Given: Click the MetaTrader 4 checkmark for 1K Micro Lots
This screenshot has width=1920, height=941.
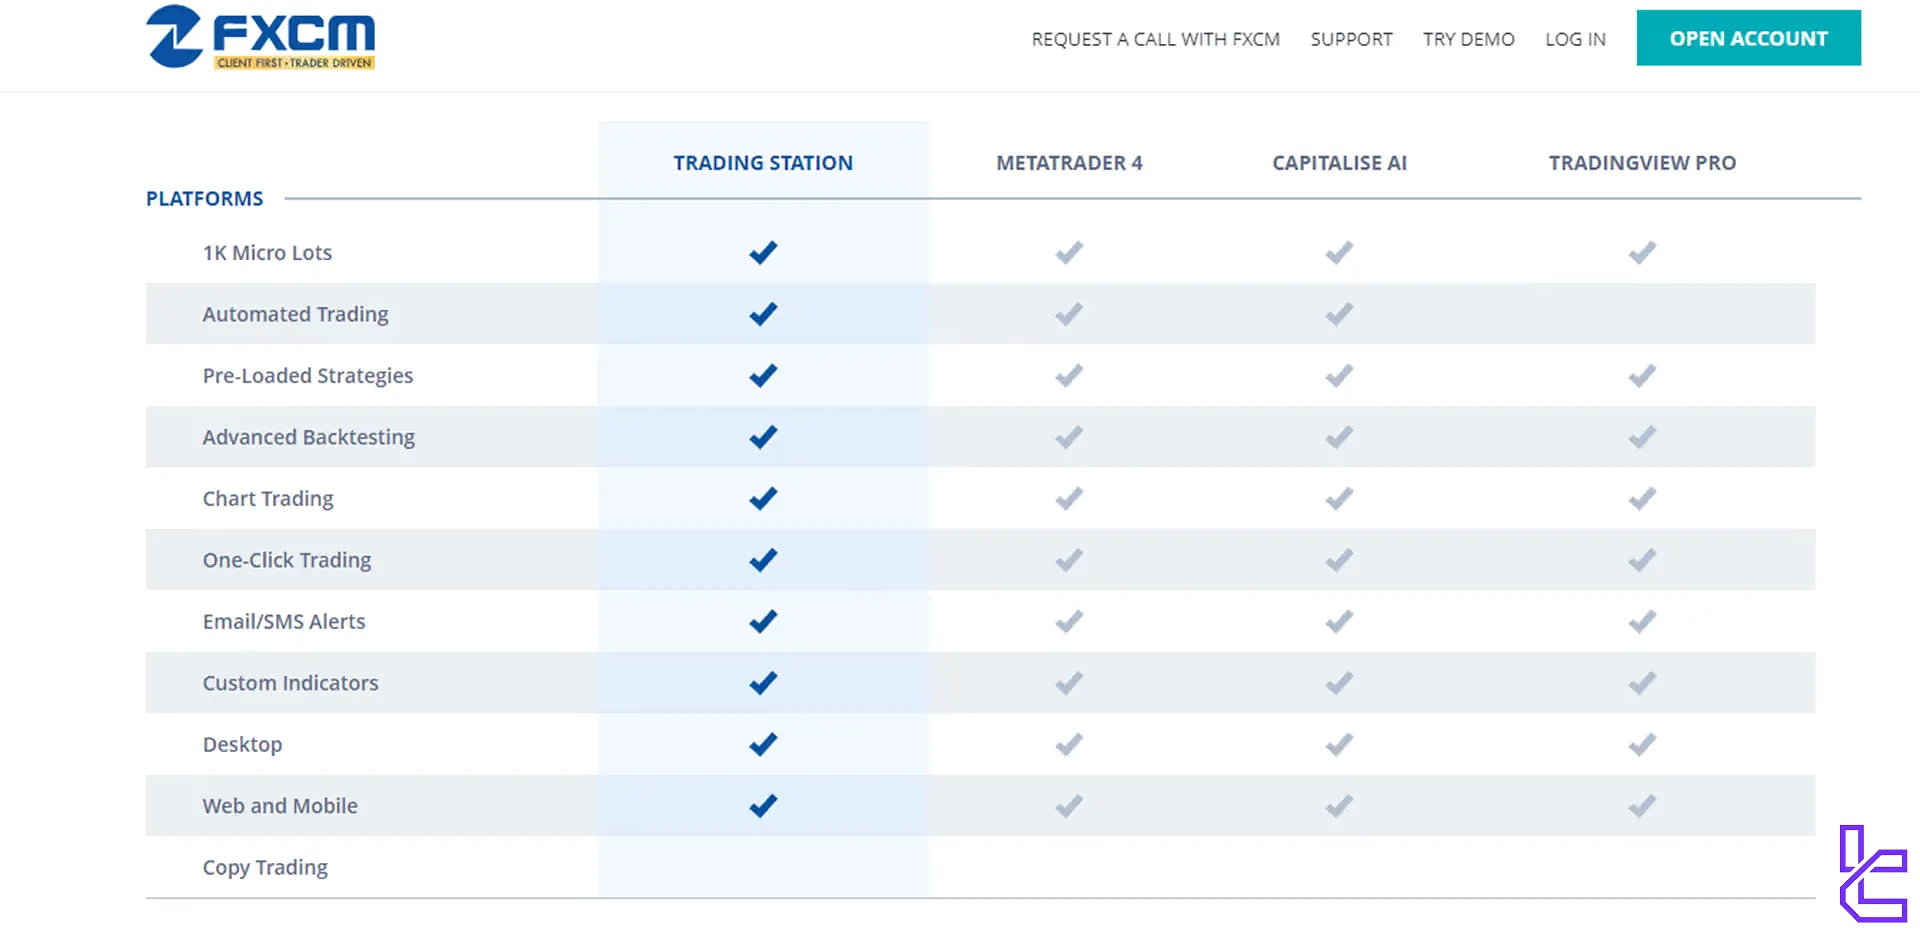Looking at the screenshot, I should pos(1069,253).
